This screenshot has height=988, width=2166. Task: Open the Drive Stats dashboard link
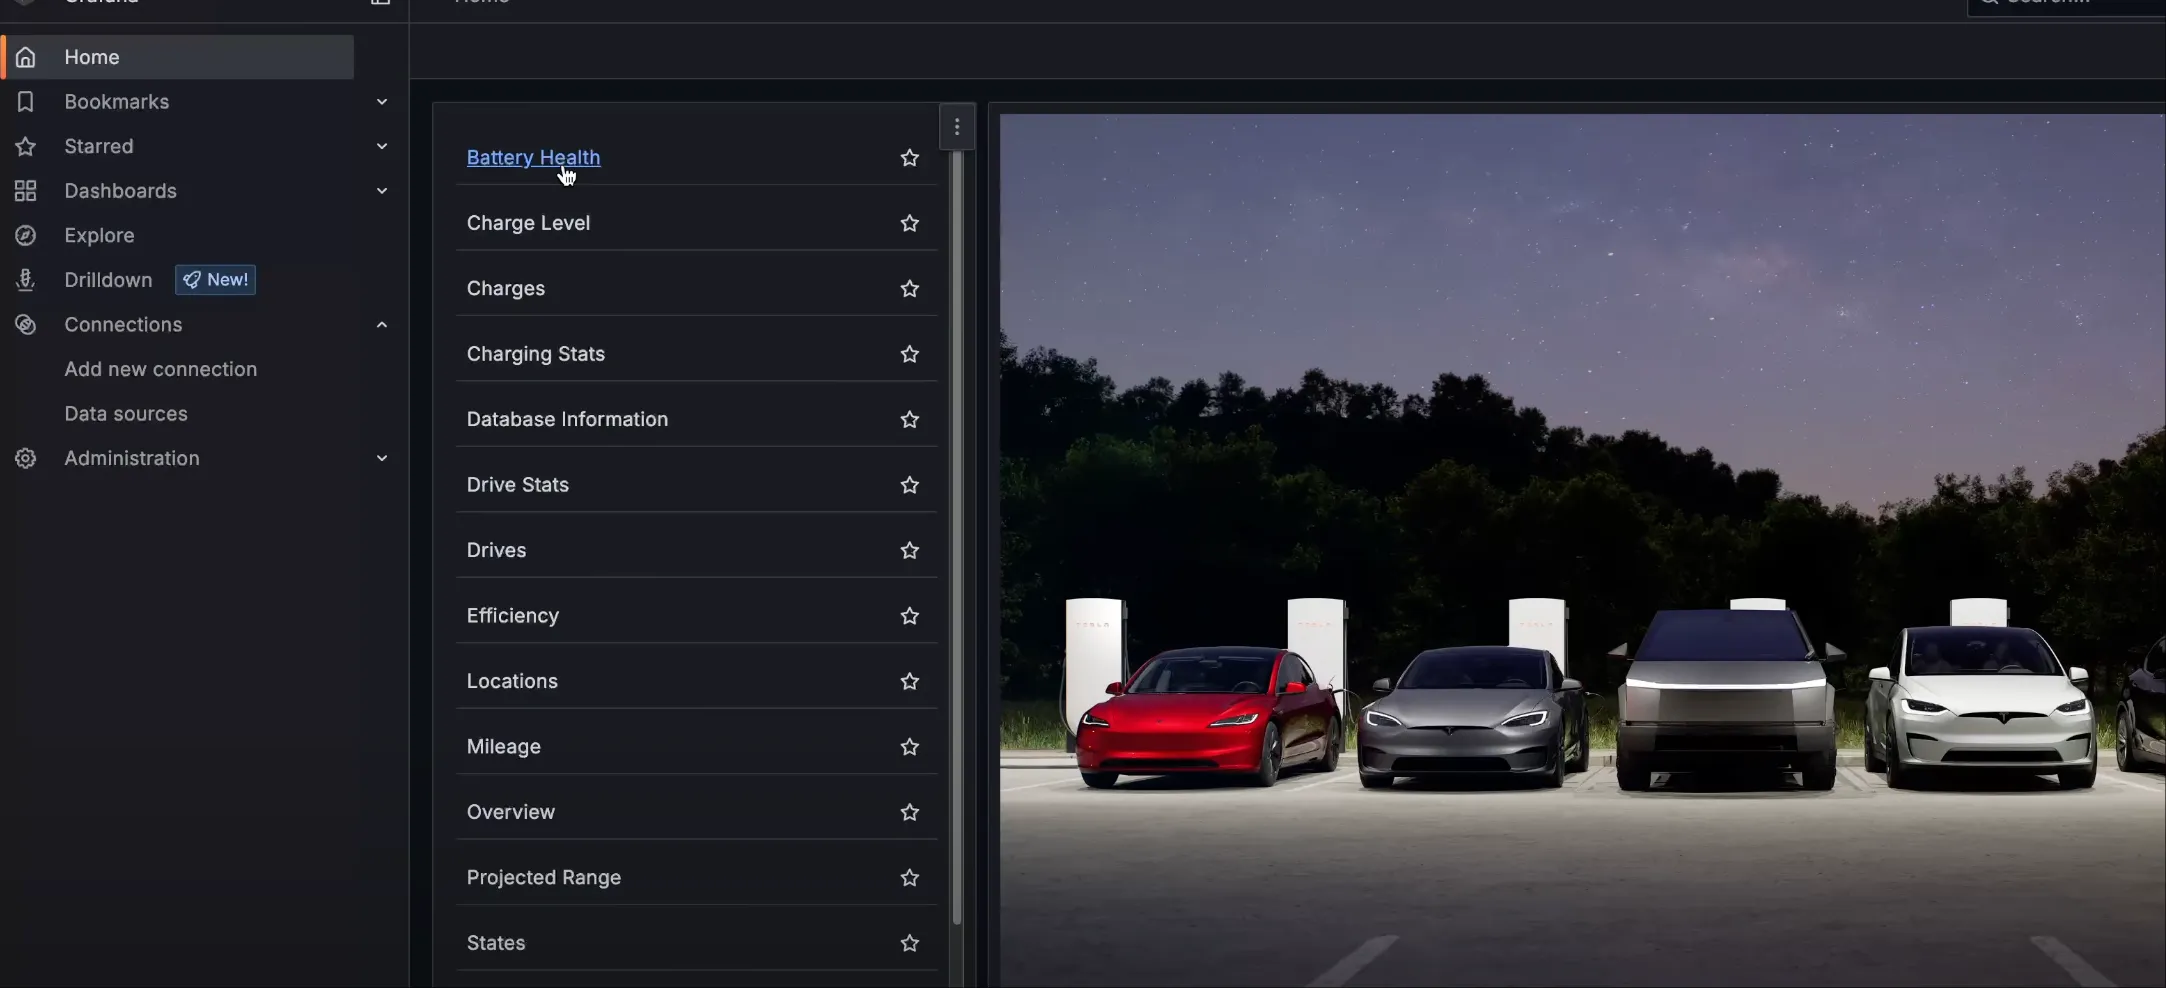click(x=518, y=485)
